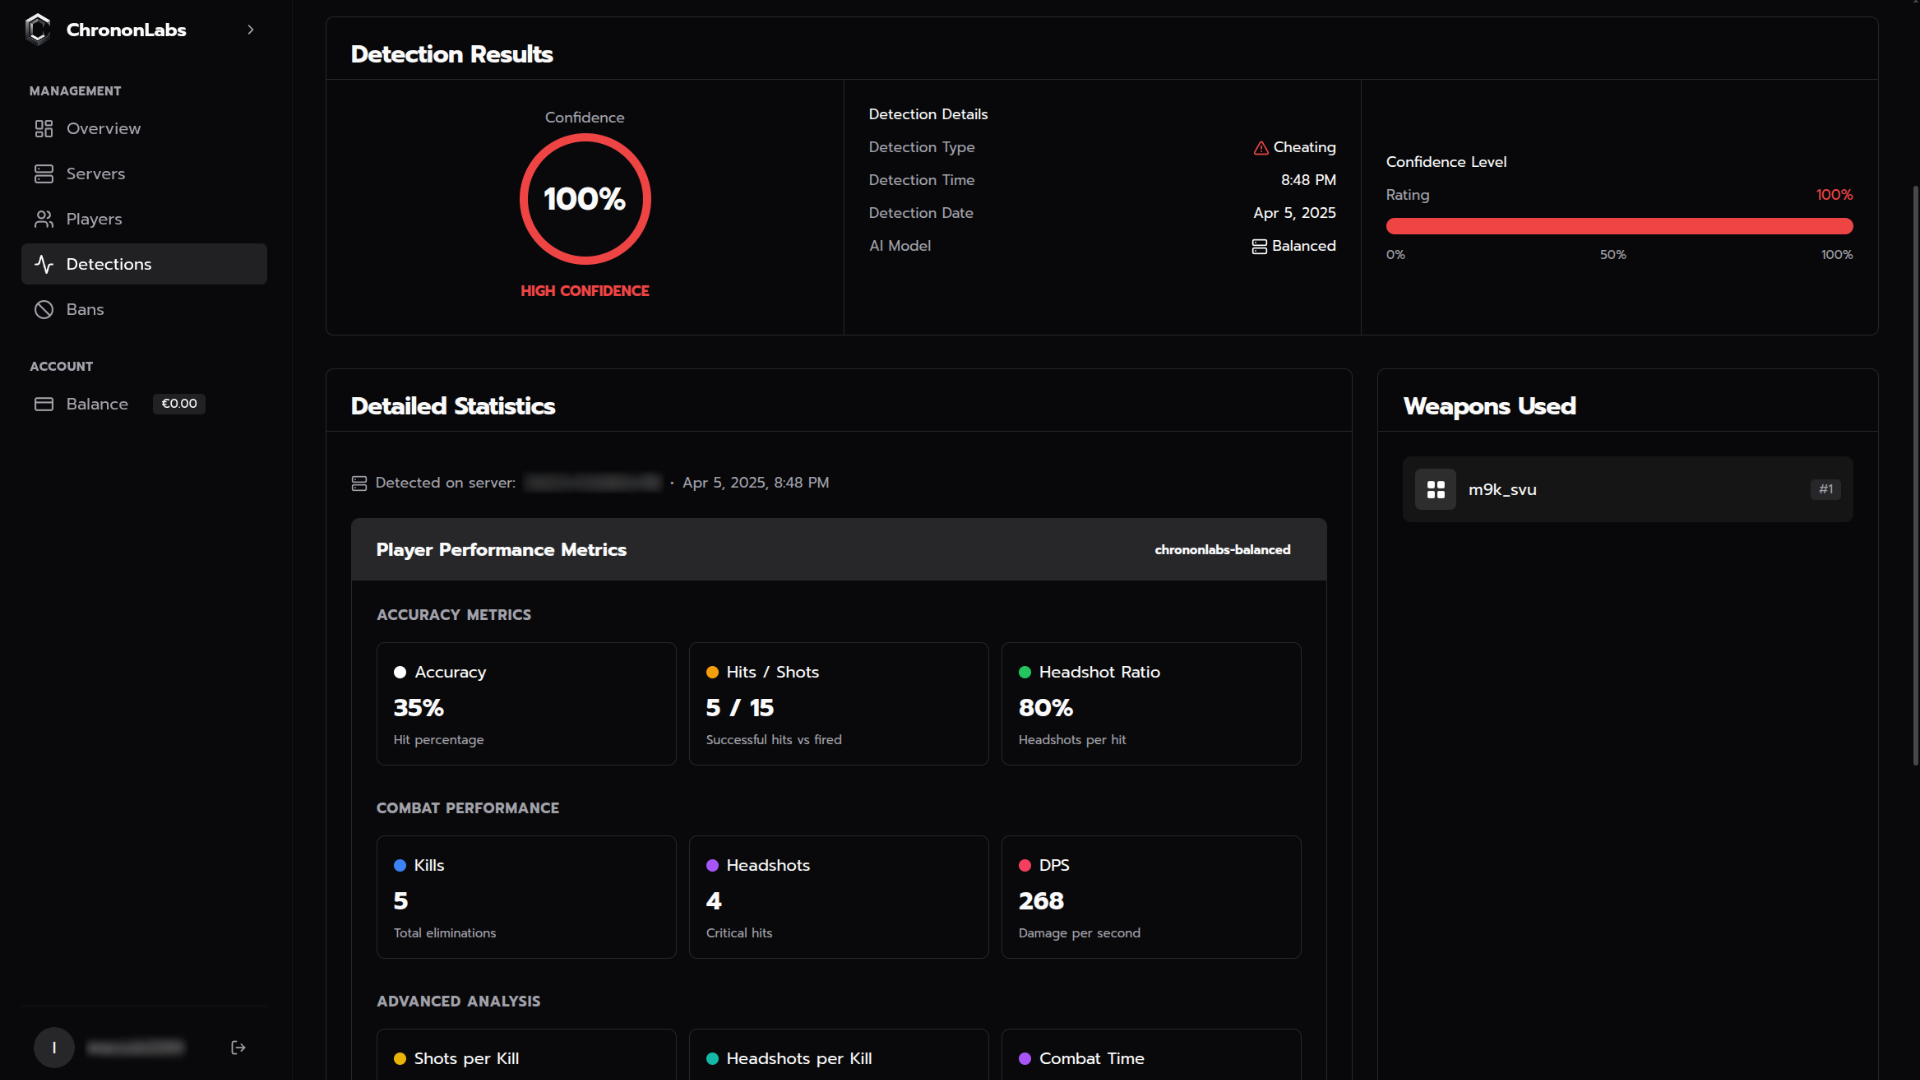This screenshot has width=1920, height=1080.
Task: Click the €0.00 balance badge
Action: click(178, 404)
